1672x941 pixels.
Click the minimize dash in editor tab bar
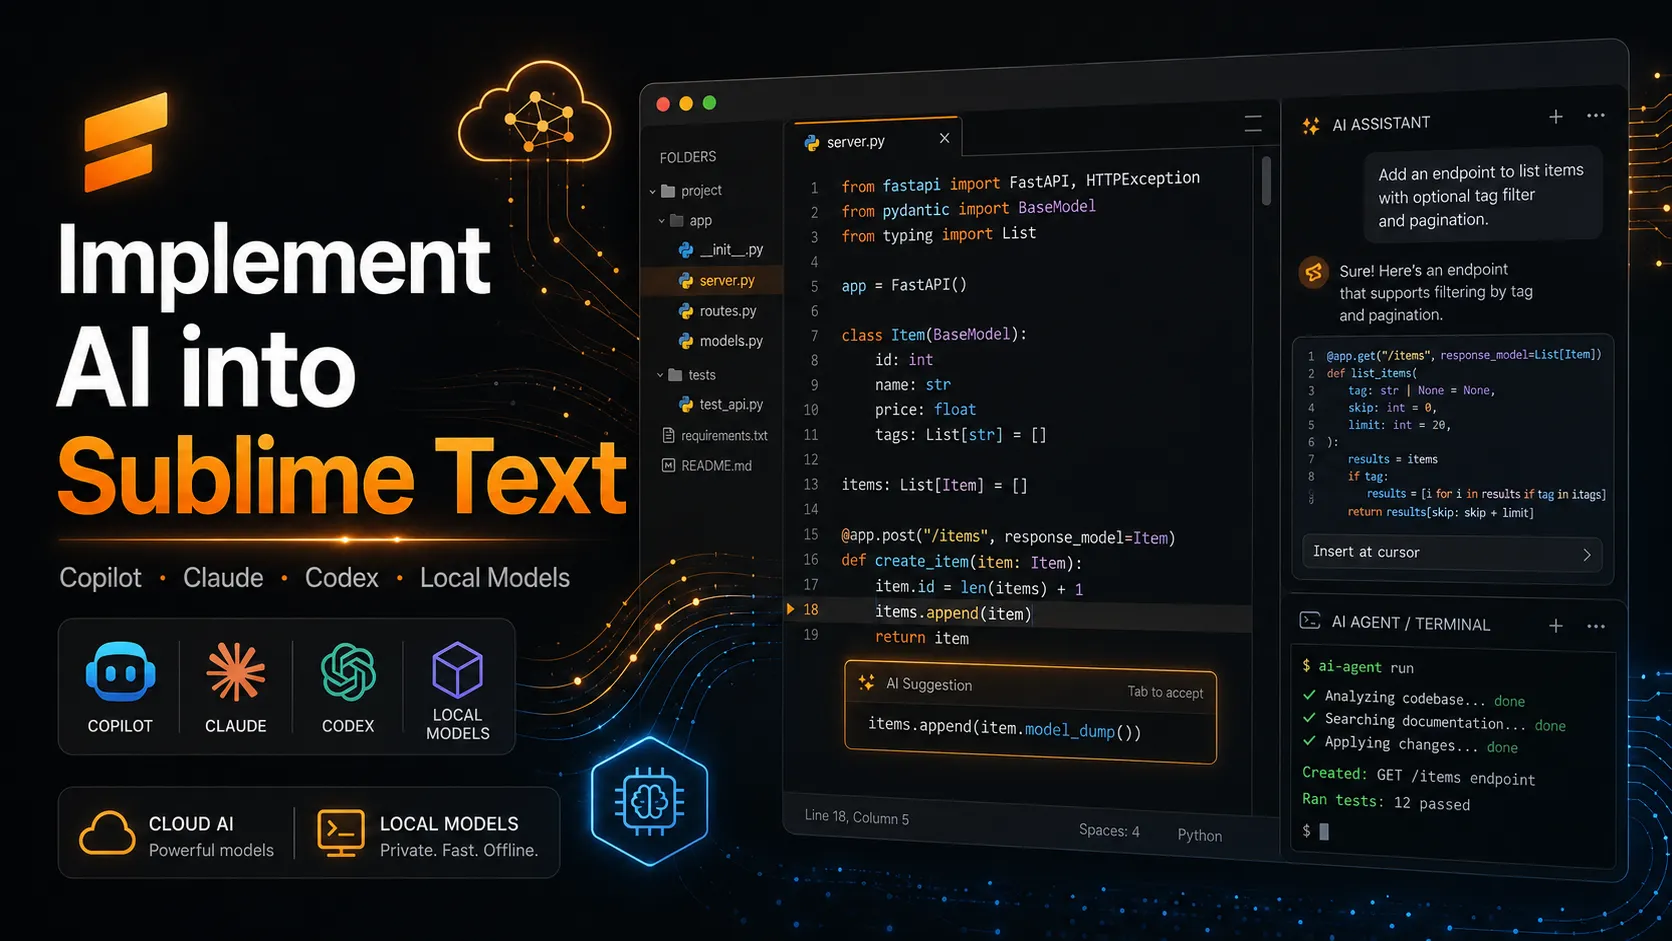[x=1253, y=124]
